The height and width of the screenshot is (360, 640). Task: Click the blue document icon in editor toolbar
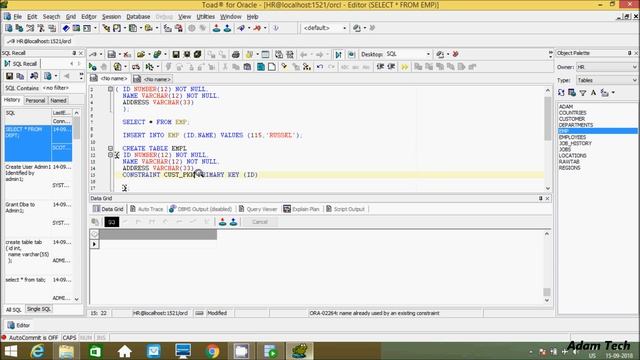(x=260, y=67)
